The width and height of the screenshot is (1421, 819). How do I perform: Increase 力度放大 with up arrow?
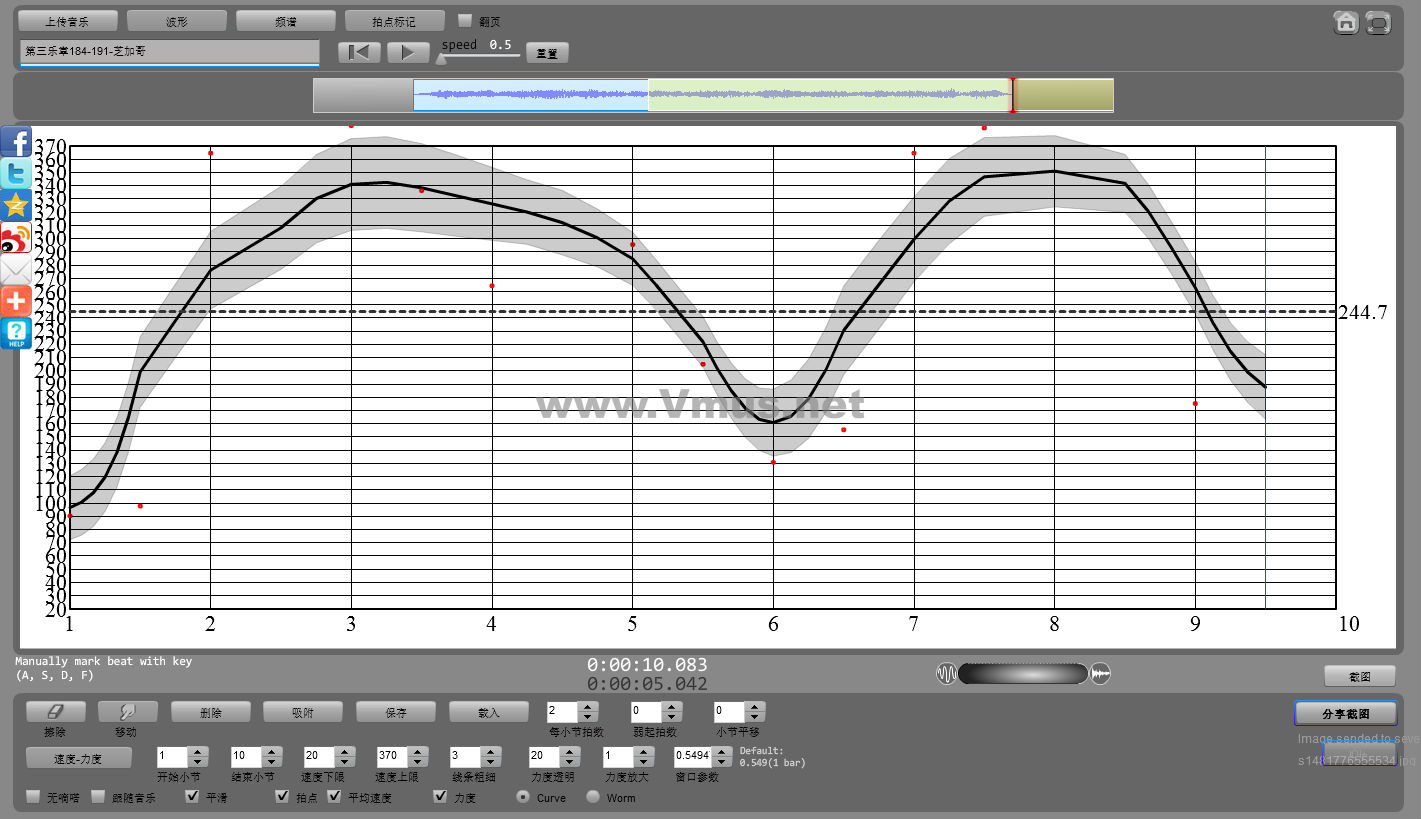pos(644,752)
